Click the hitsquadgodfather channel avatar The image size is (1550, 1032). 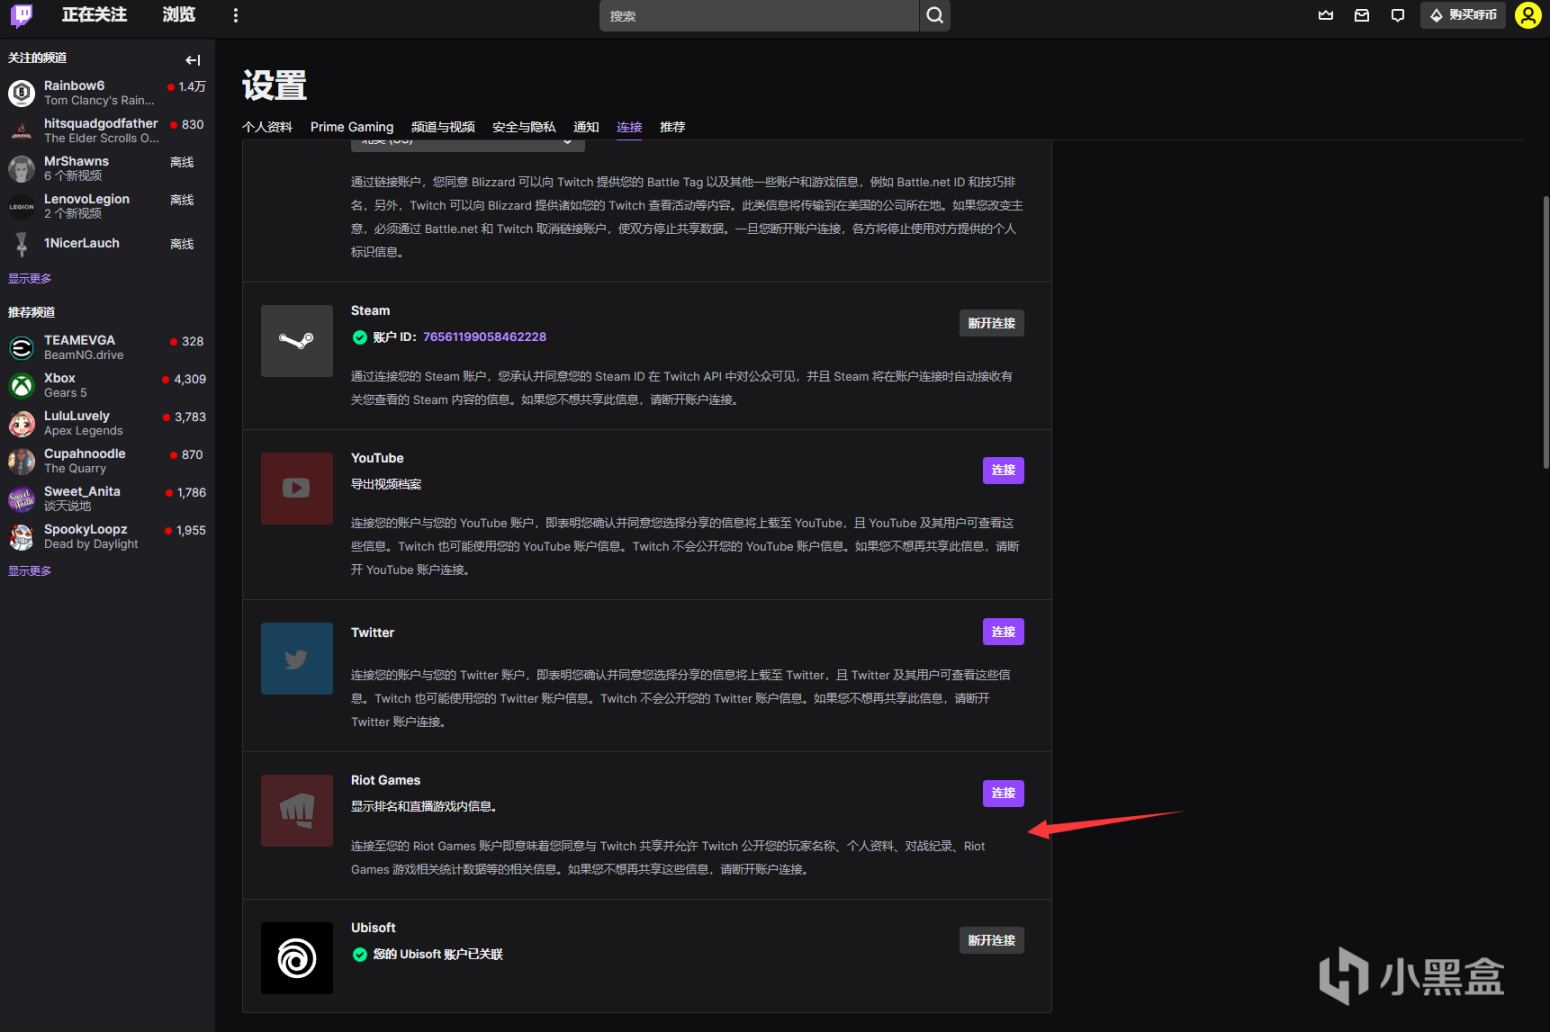(x=22, y=131)
